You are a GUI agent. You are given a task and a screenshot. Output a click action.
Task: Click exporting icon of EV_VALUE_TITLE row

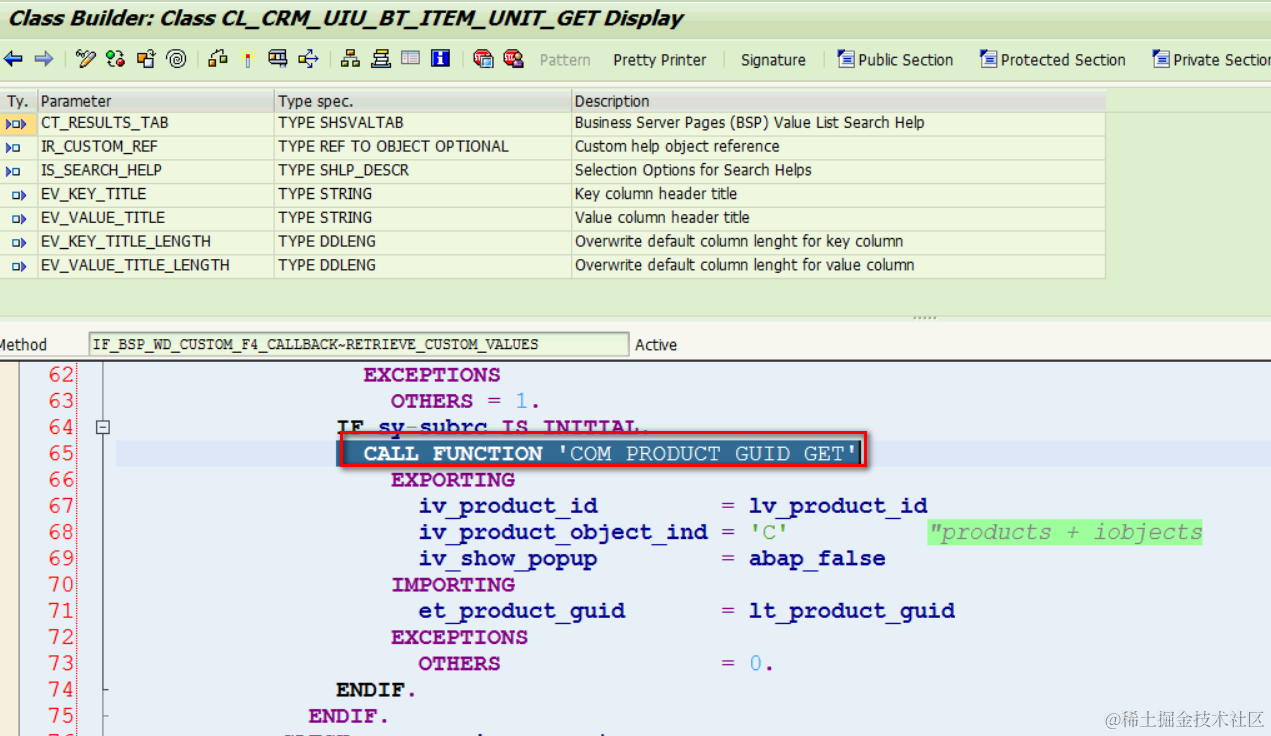18,218
